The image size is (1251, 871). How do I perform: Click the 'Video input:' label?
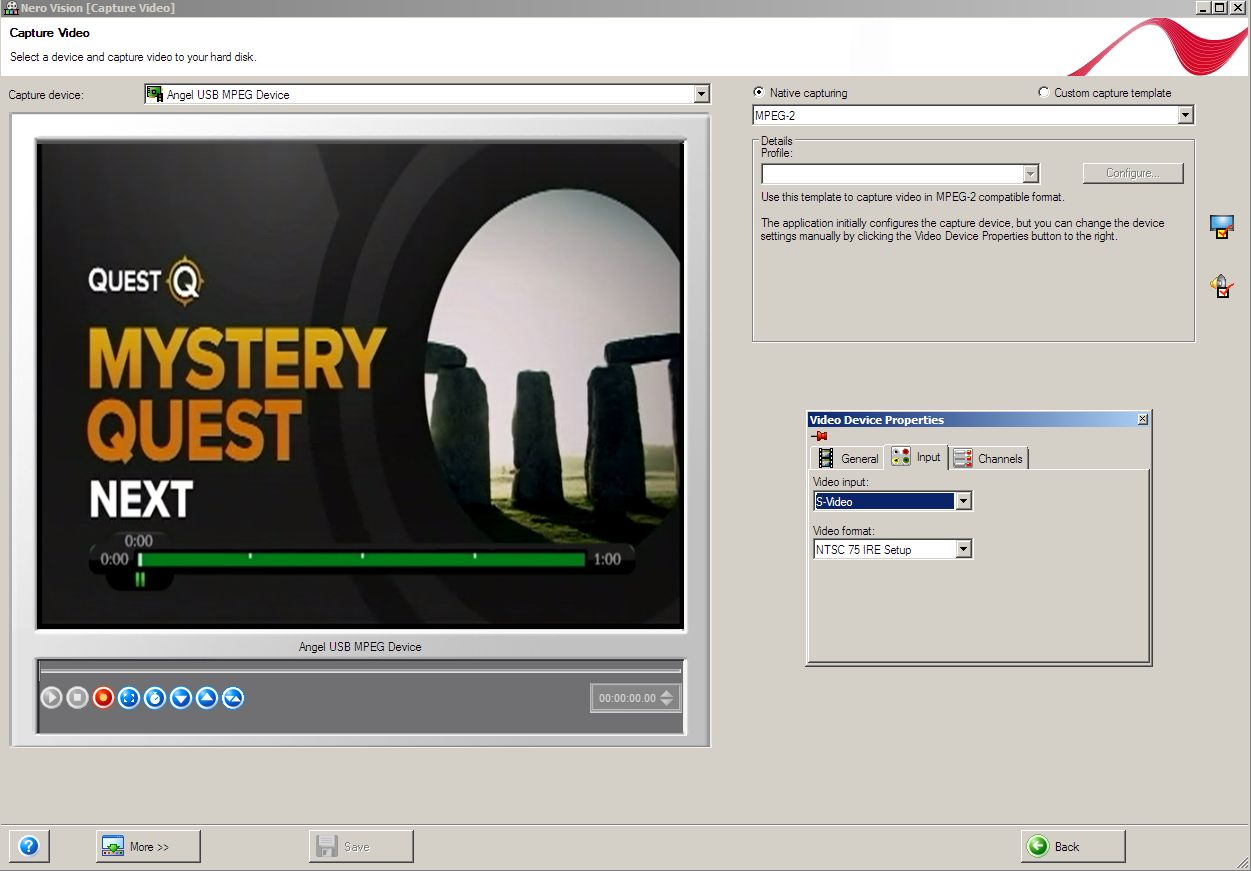pyautogui.click(x=841, y=482)
